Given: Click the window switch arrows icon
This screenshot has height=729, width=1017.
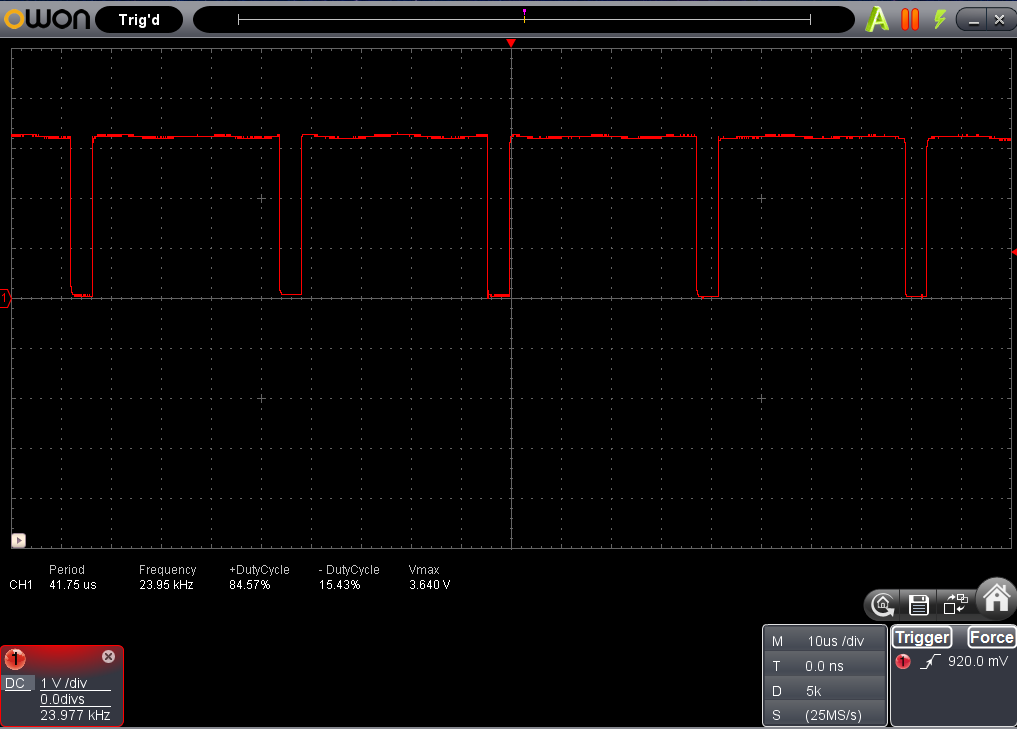Looking at the screenshot, I should [x=955, y=604].
